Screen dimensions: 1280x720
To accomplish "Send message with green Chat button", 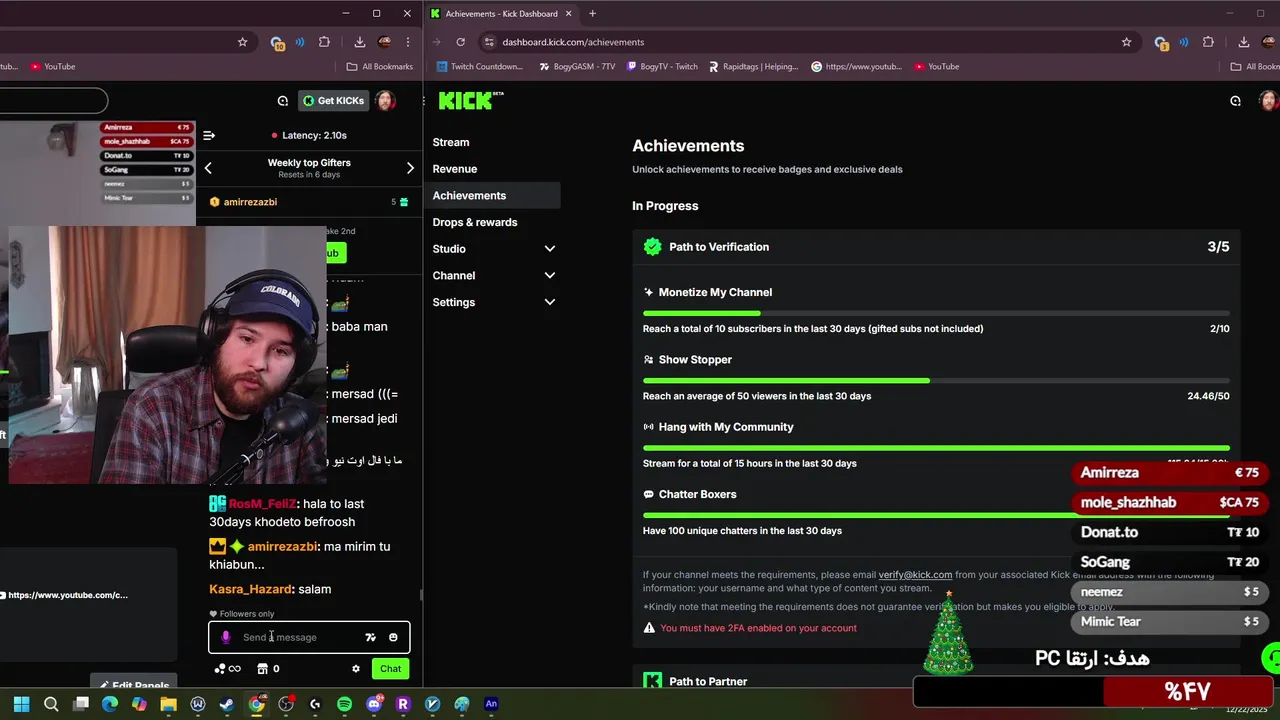I will [x=390, y=669].
